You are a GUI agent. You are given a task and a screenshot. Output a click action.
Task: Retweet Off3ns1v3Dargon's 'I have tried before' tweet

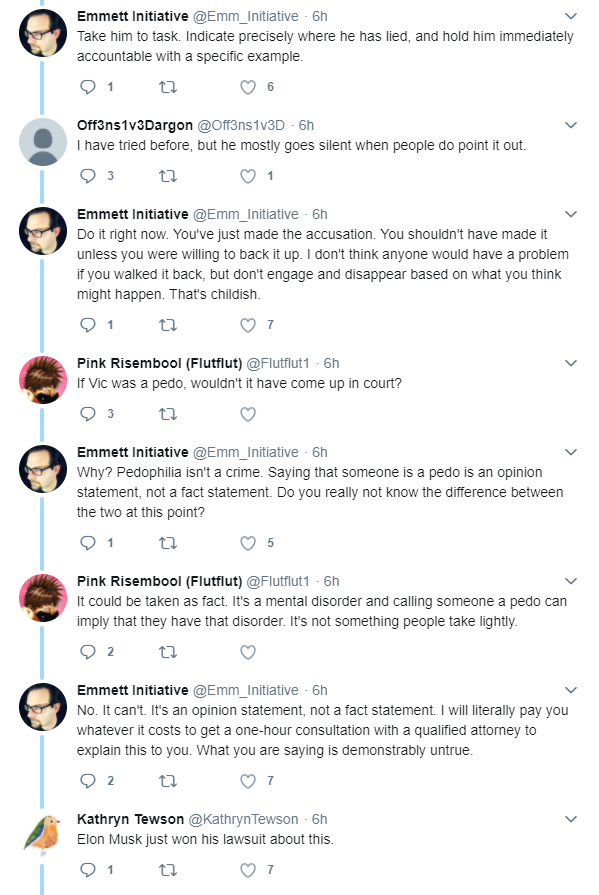tap(167, 176)
